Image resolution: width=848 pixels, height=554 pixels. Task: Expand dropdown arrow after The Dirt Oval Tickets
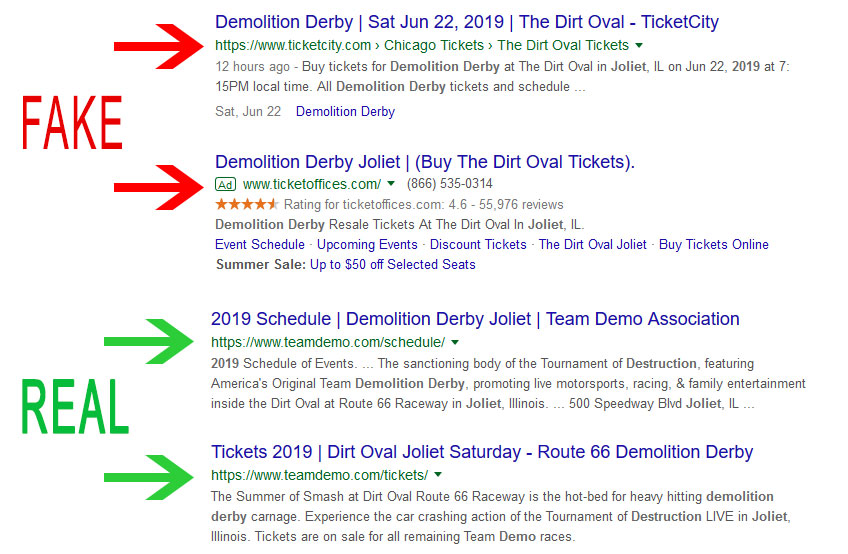pyautogui.click(x=639, y=45)
